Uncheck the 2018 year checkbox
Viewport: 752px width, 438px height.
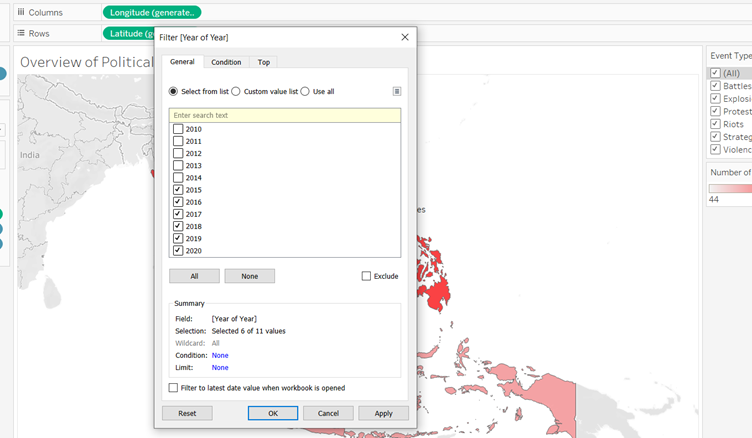point(178,226)
